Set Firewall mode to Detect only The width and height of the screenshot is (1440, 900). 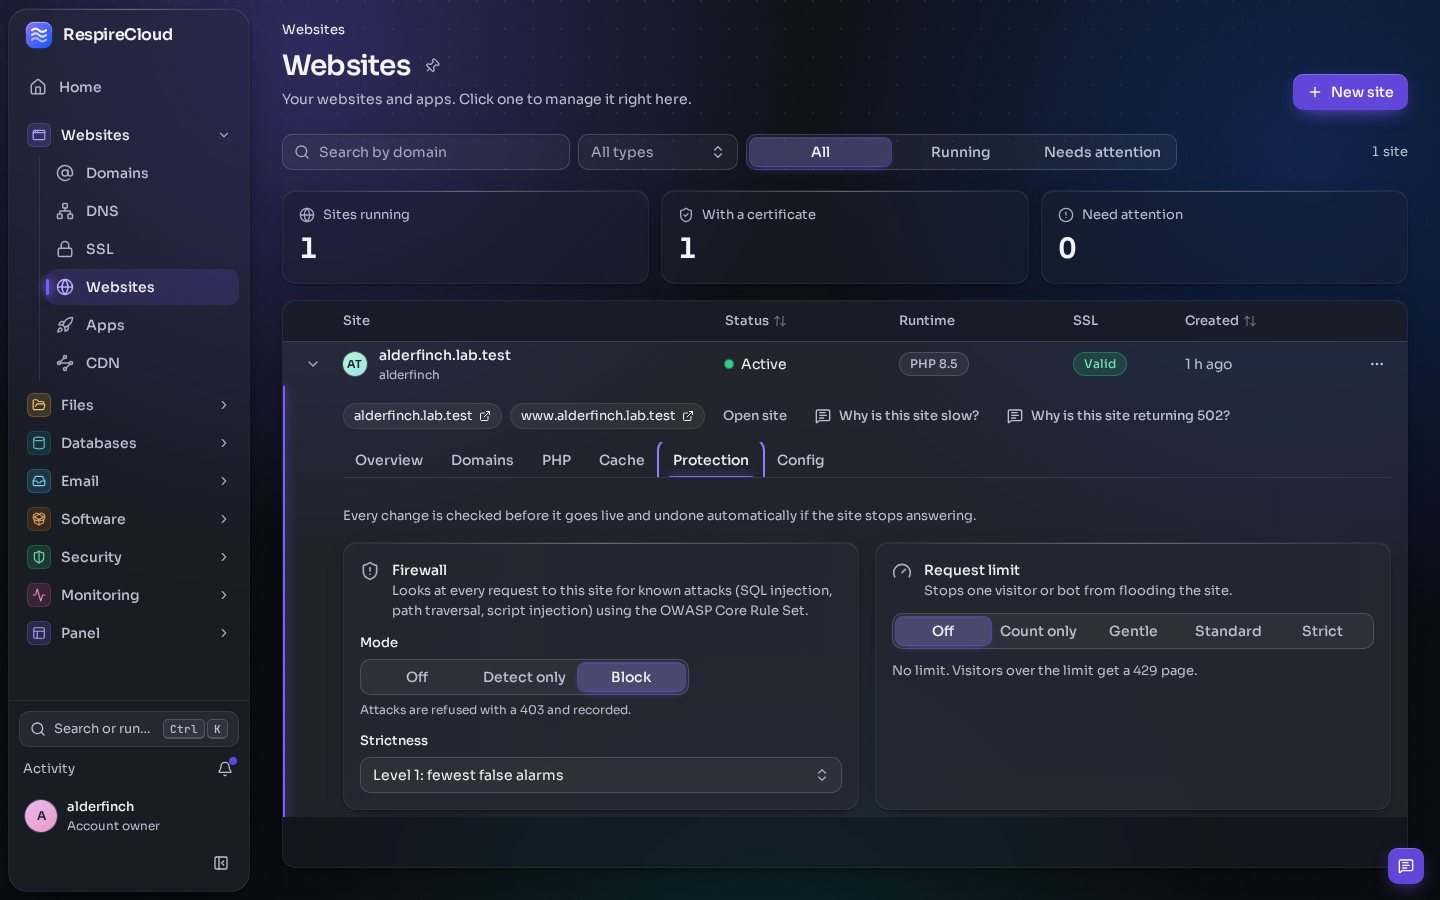pyautogui.click(x=524, y=677)
